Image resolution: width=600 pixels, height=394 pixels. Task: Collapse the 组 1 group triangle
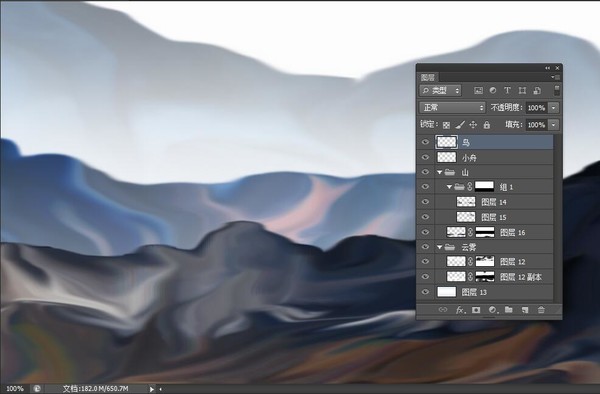pos(449,187)
